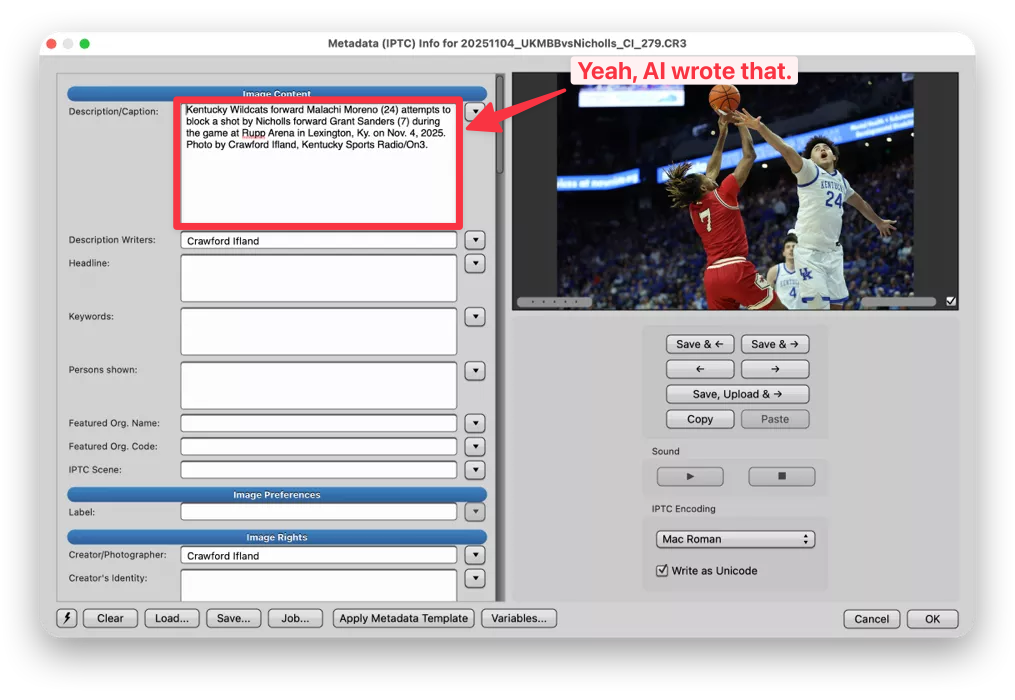Open the Headline field snapshot arrow
Image resolution: width=1015 pixels, height=700 pixels.
[475, 263]
